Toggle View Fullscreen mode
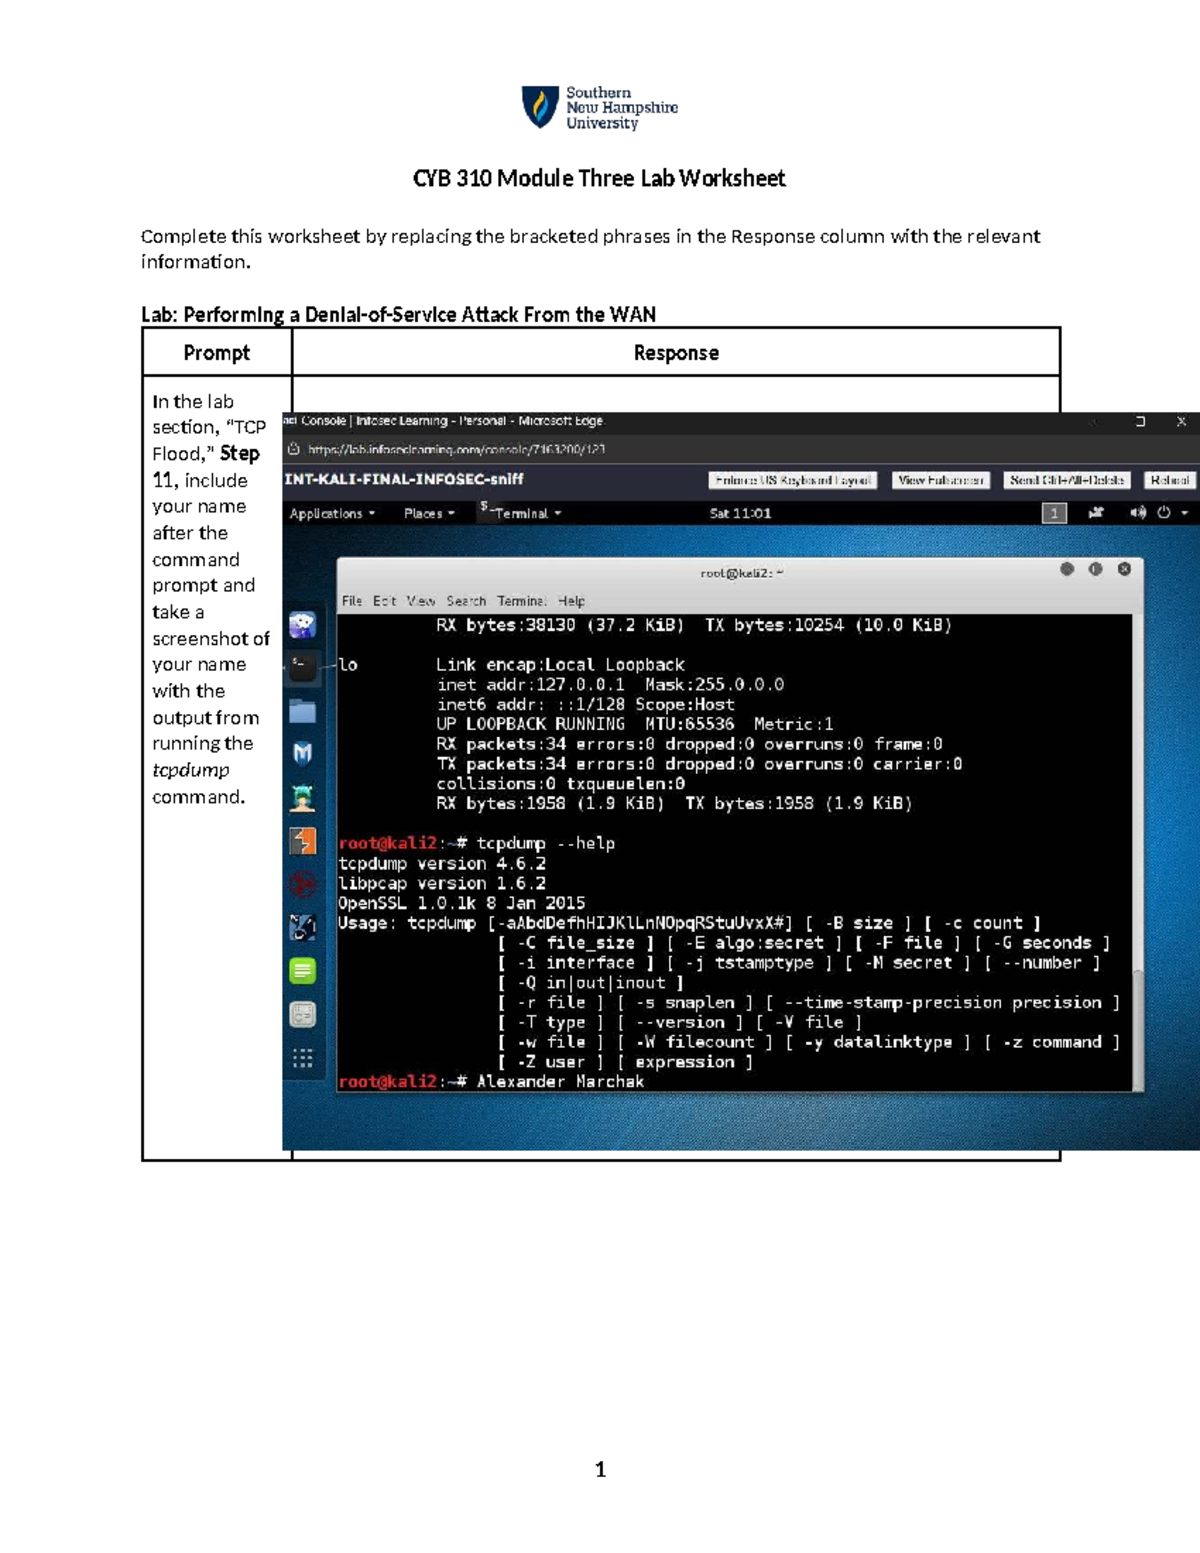The width and height of the screenshot is (1200, 1553). (940, 480)
